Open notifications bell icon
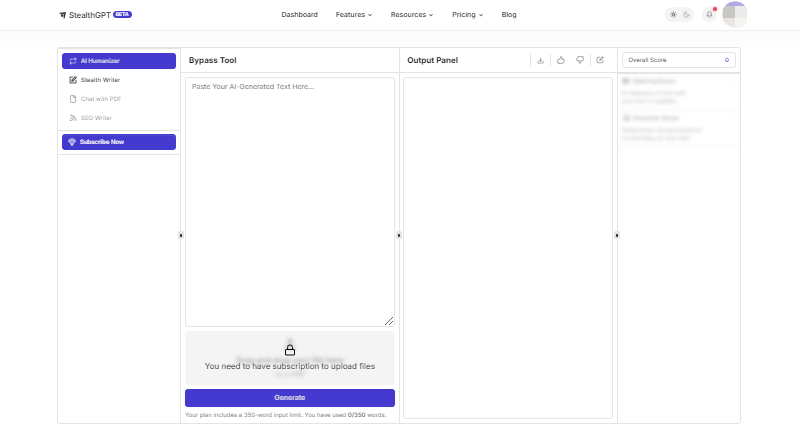 (x=709, y=15)
